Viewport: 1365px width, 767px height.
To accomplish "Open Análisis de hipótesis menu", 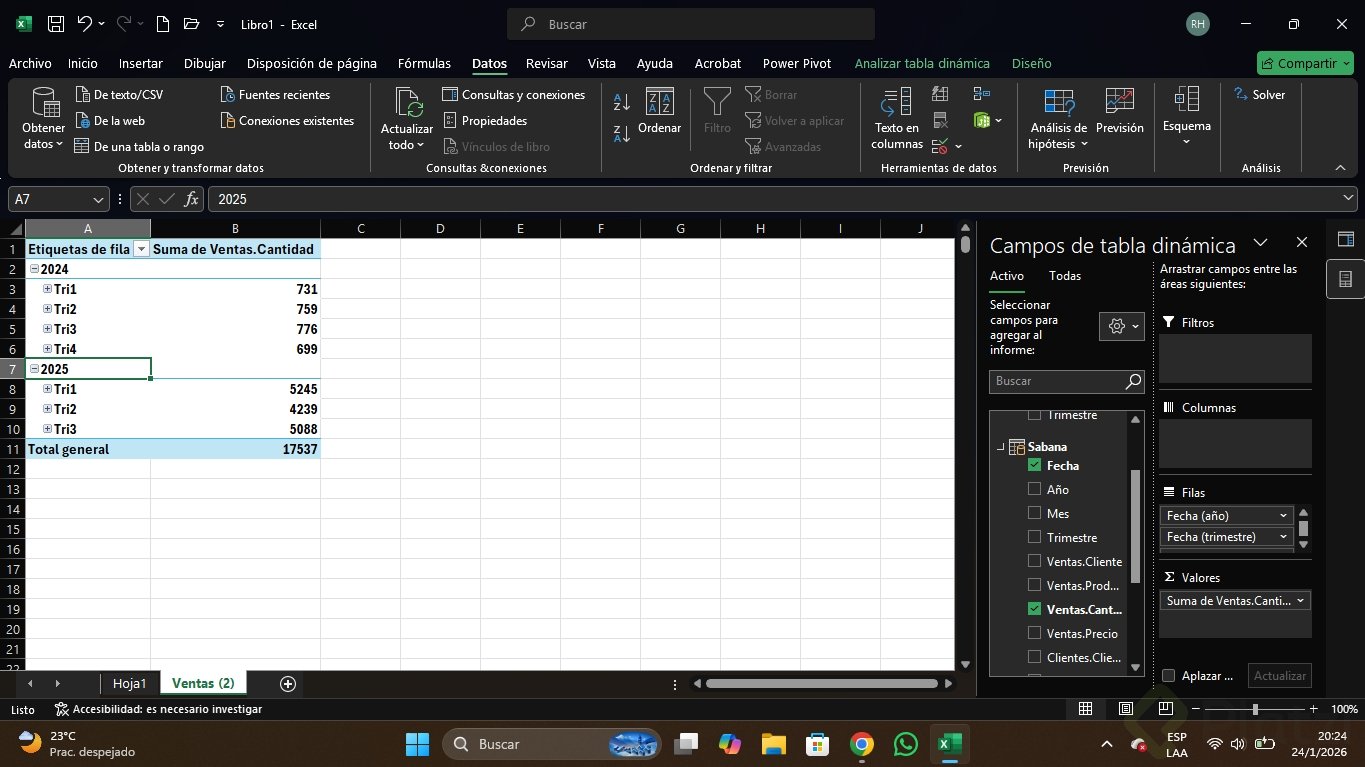I will click(x=1058, y=119).
